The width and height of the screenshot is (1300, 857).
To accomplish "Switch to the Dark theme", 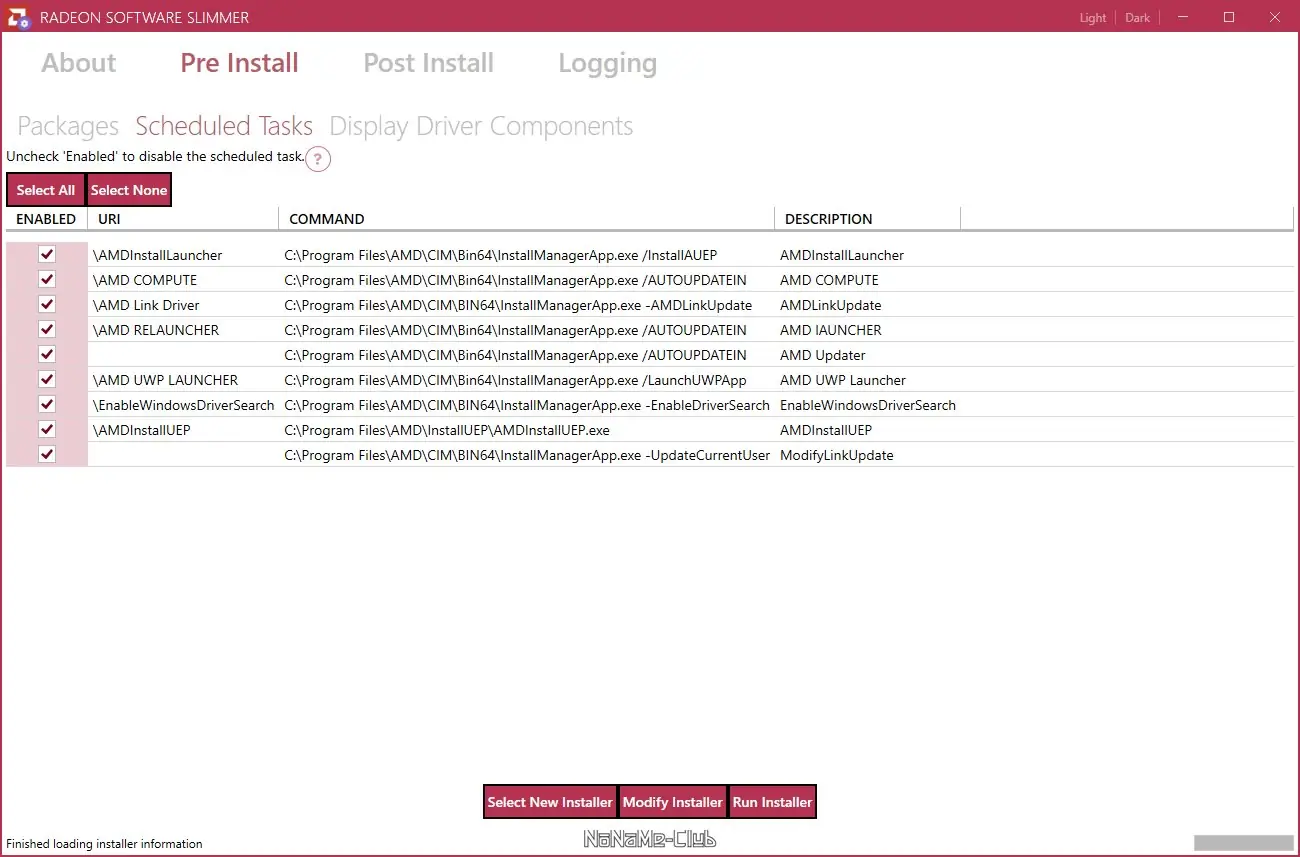I will pos(1138,18).
